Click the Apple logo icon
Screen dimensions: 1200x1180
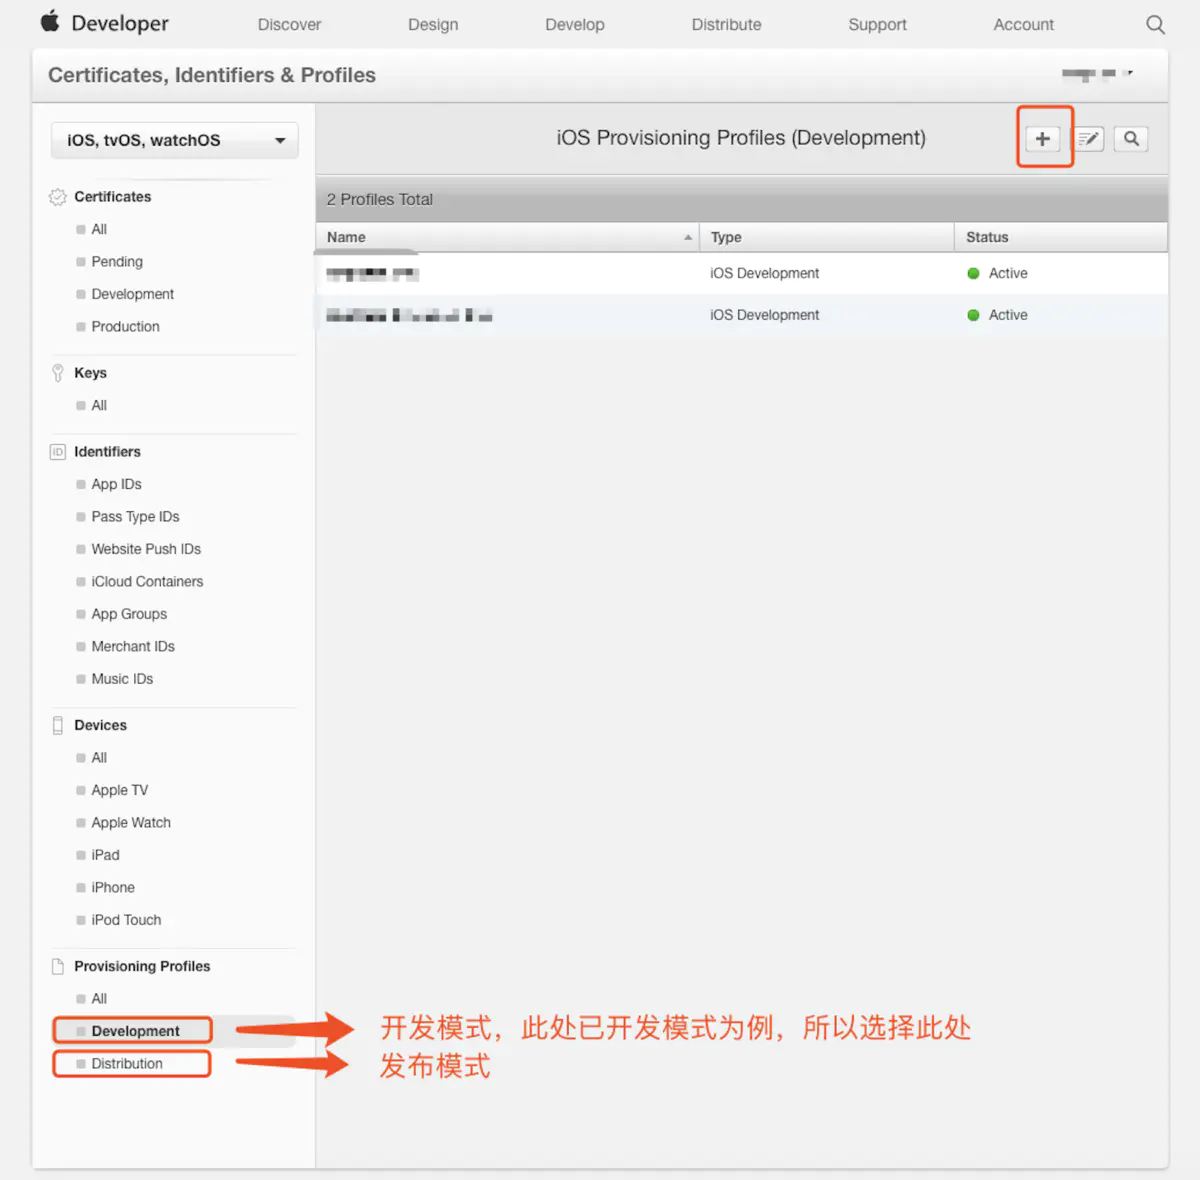50,21
